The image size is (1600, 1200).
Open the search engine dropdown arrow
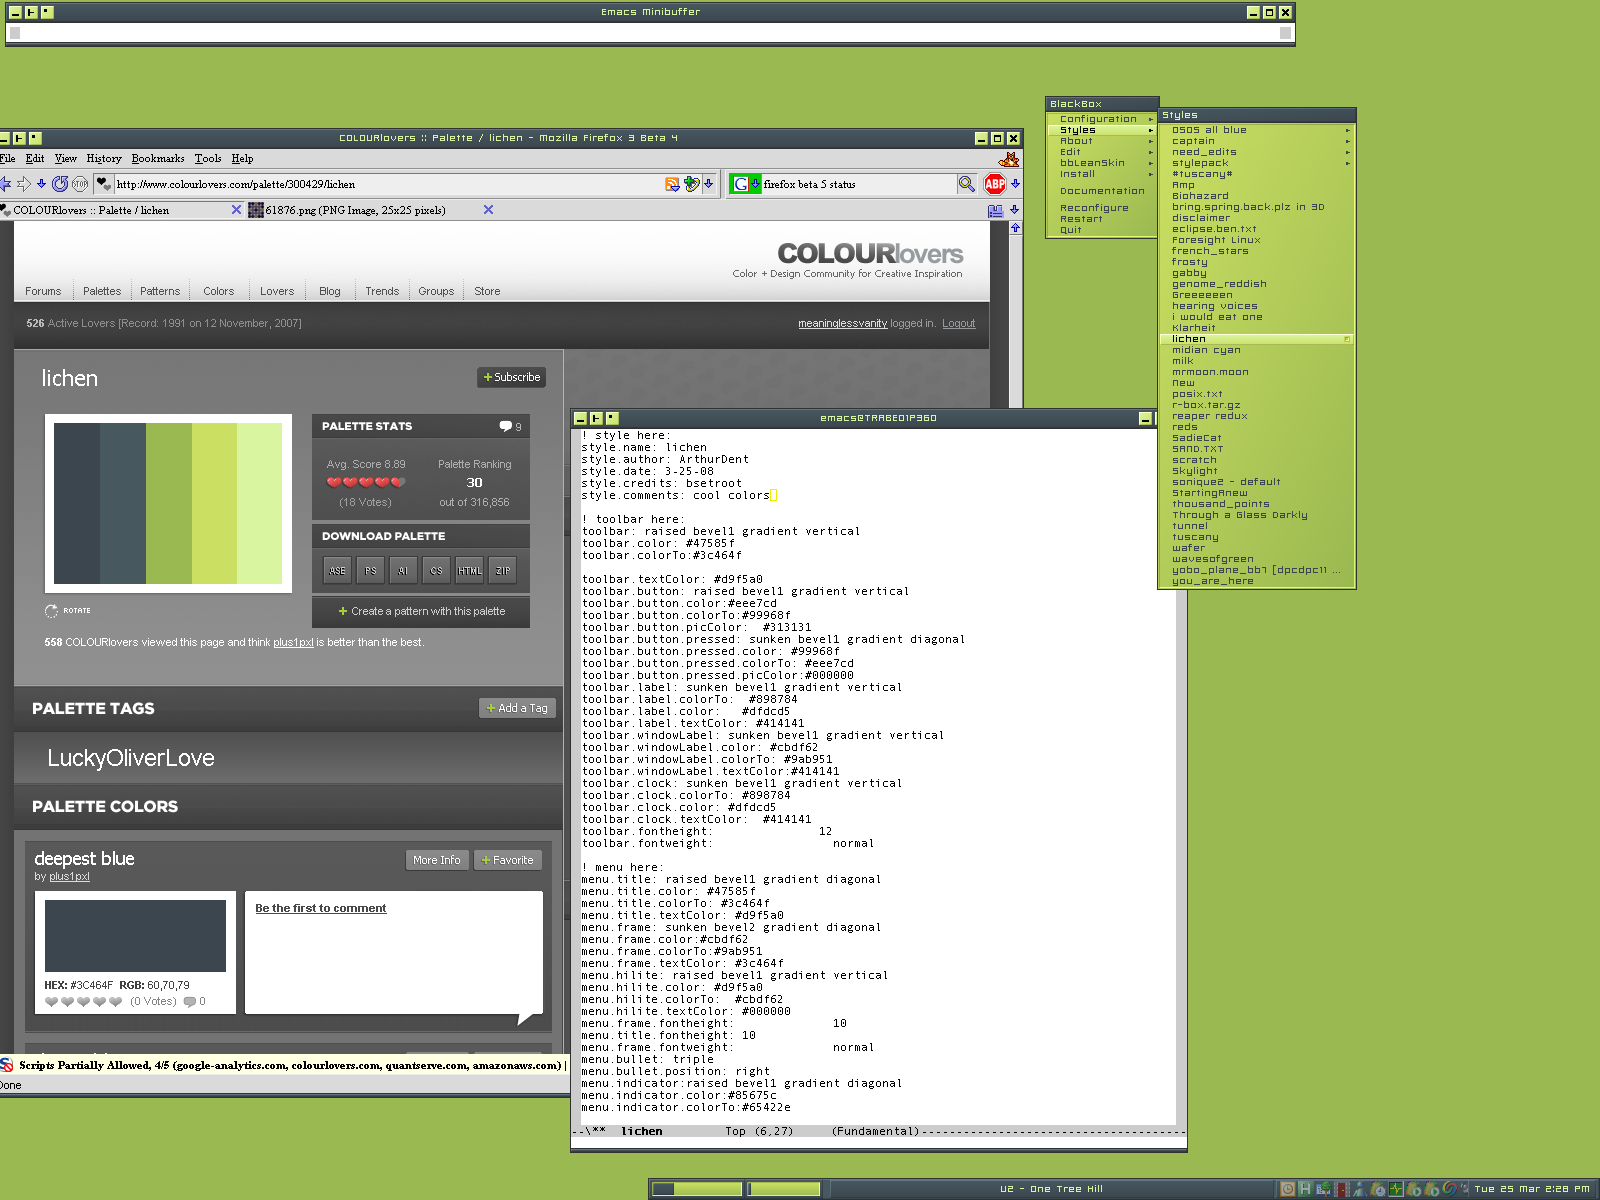click(755, 184)
